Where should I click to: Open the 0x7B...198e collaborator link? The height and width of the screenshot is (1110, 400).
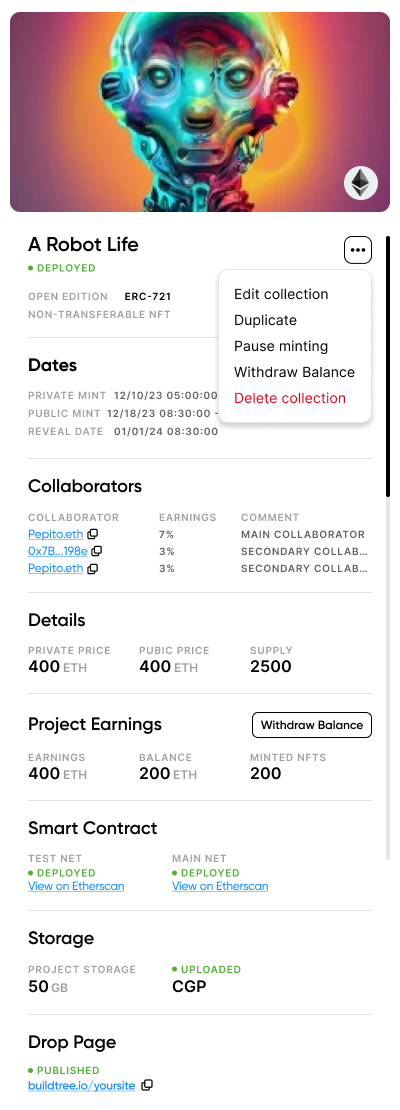[58, 551]
